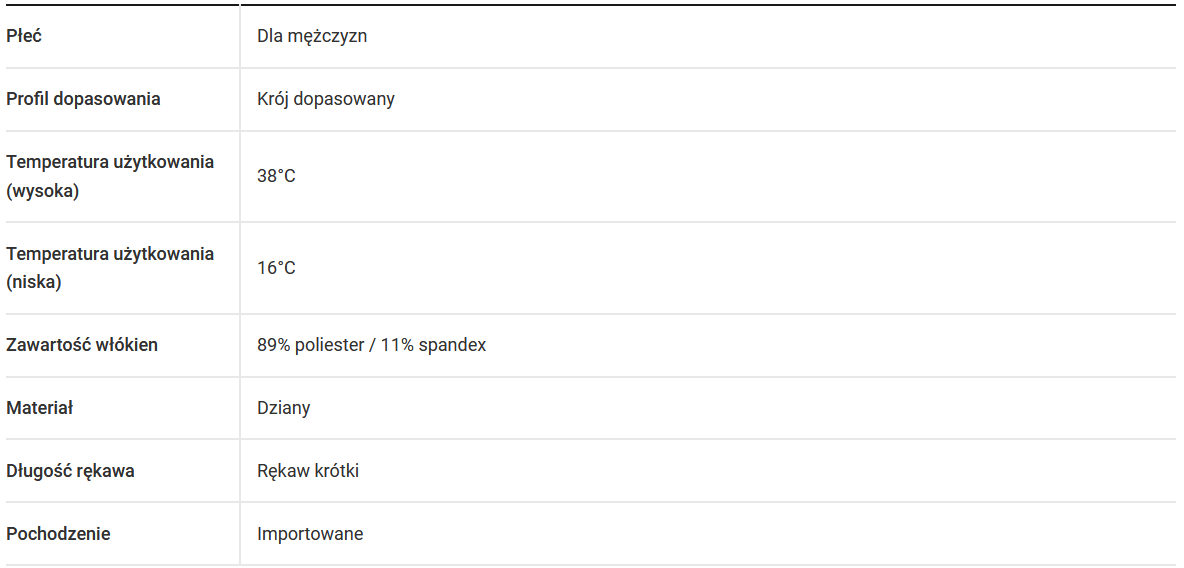Select the 'Dla mężczyzn' value text

312,36
